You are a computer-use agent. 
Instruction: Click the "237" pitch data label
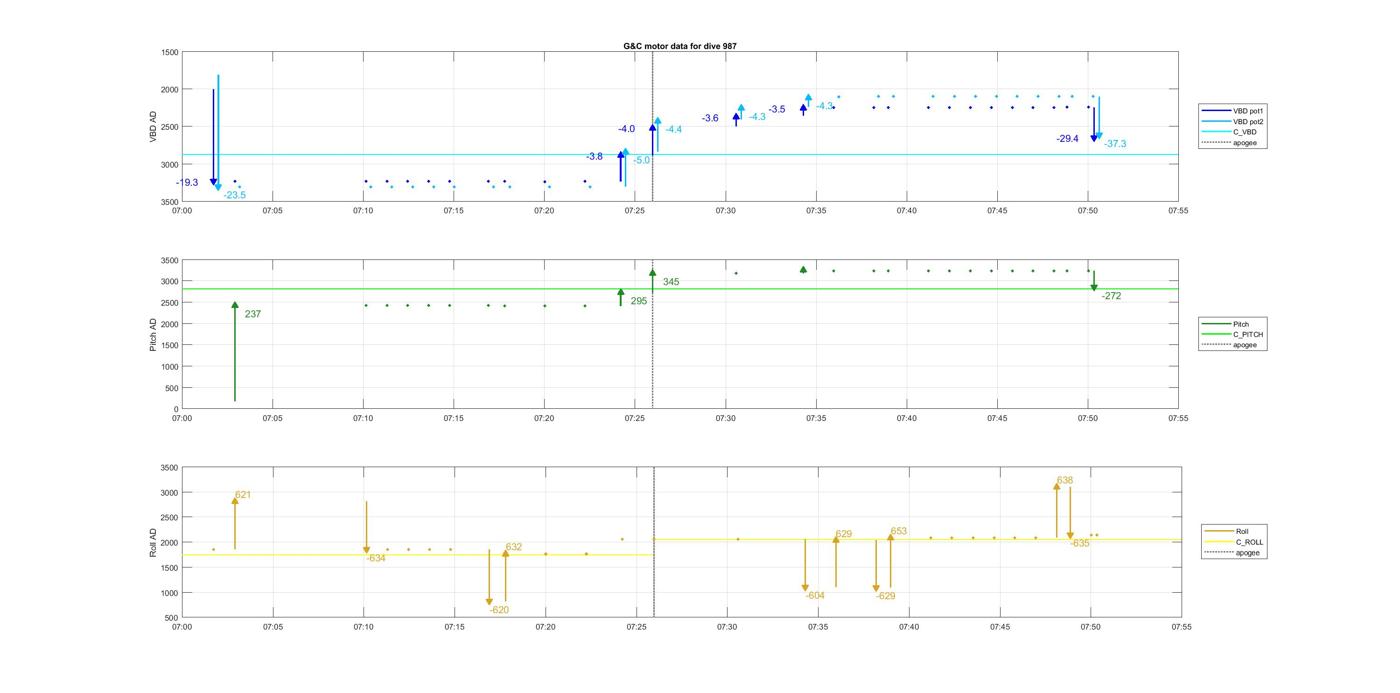pos(253,314)
